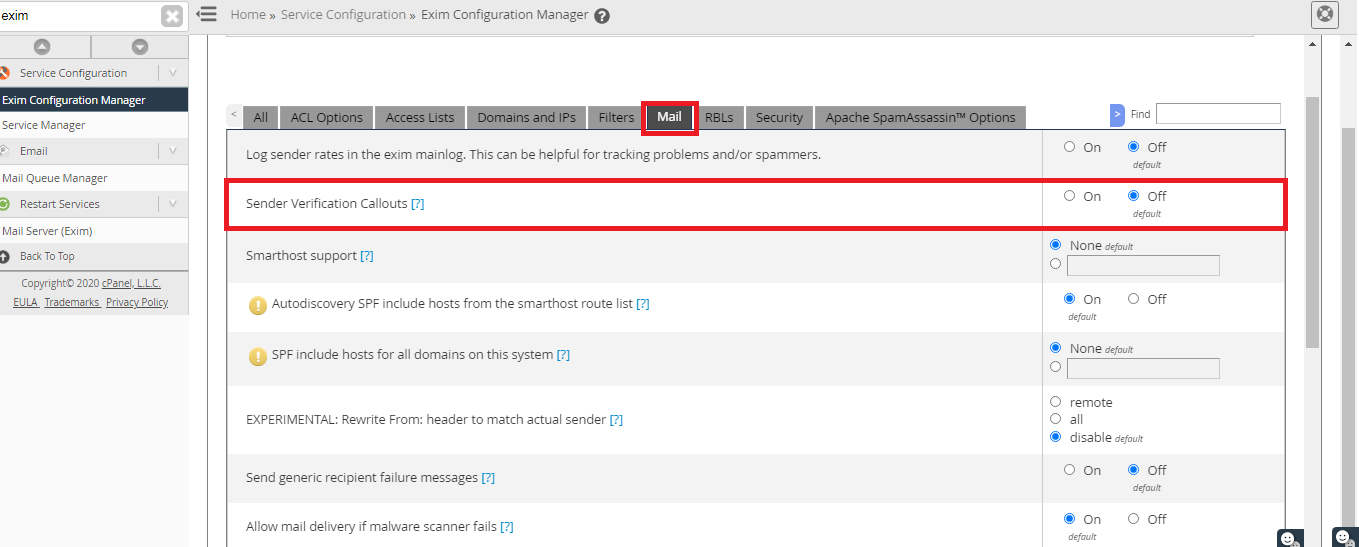
Task: Enable Sender Verification Callouts On
Action: pyautogui.click(x=1070, y=196)
